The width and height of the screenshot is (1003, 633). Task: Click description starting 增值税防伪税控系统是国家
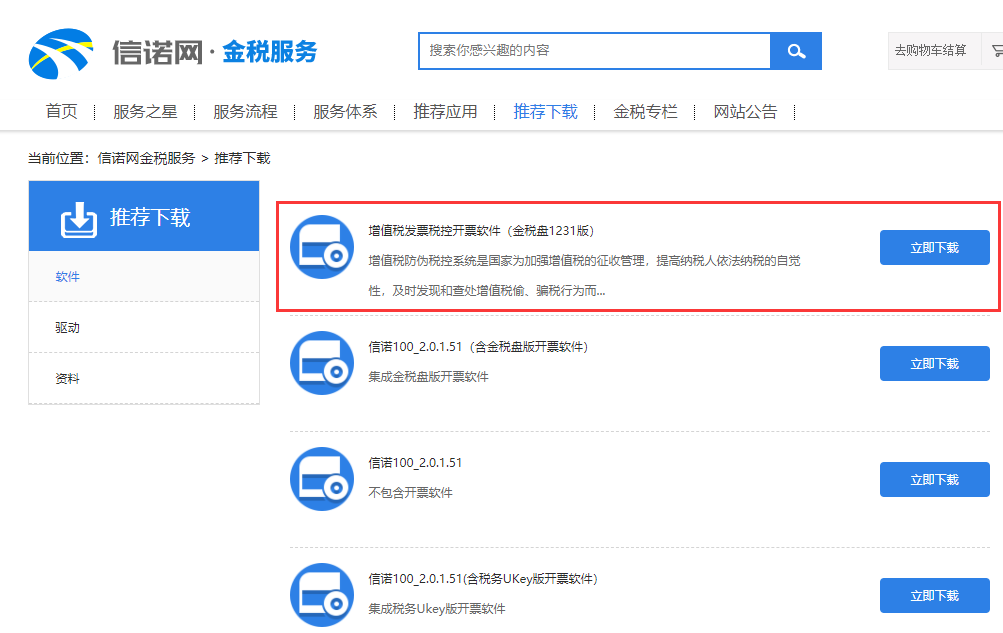click(x=584, y=276)
